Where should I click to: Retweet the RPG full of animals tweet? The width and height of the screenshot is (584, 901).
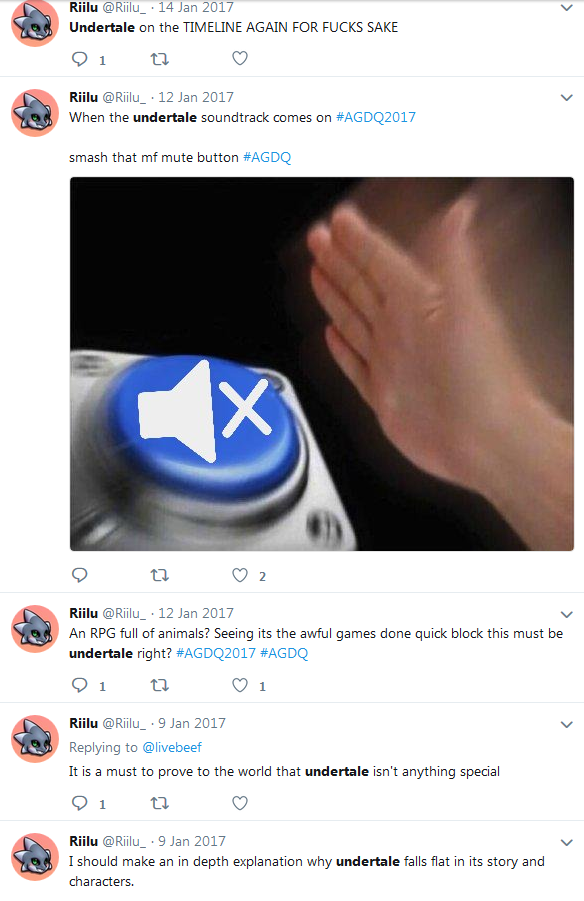[x=159, y=685]
